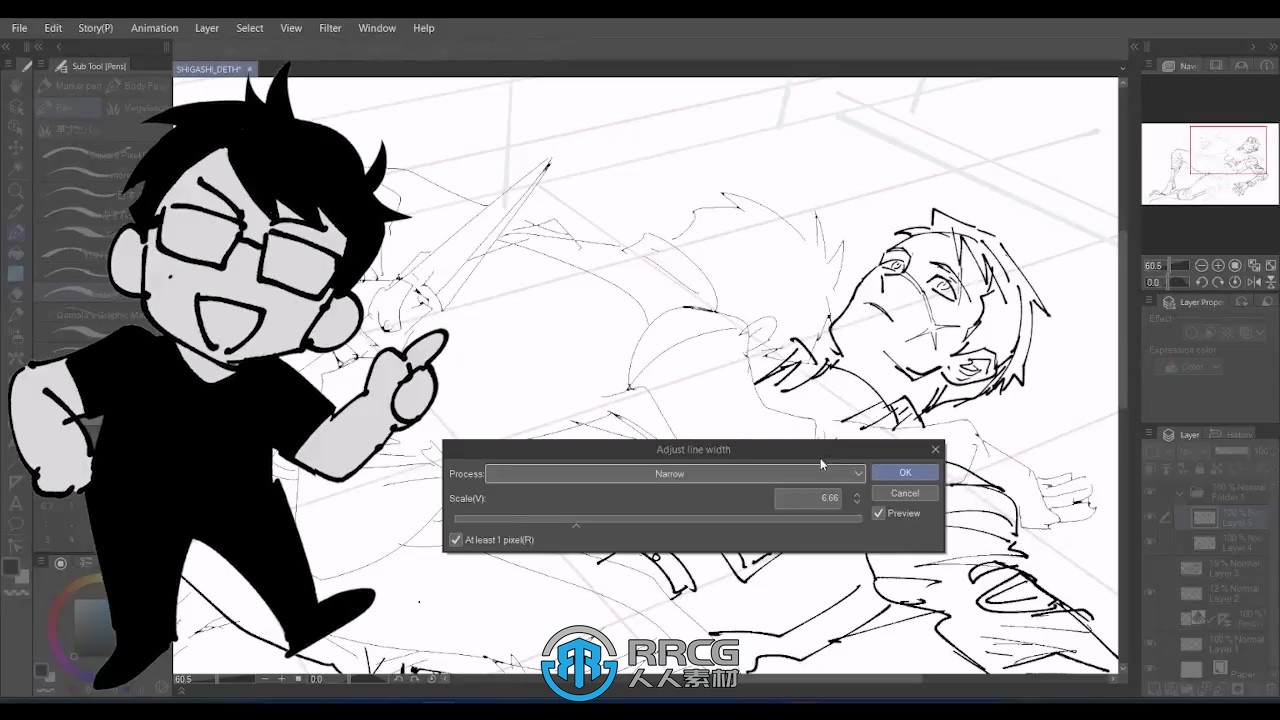1280x720 pixels.
Task: Click Cancel in Adjust line width
Action: point(905,493)
